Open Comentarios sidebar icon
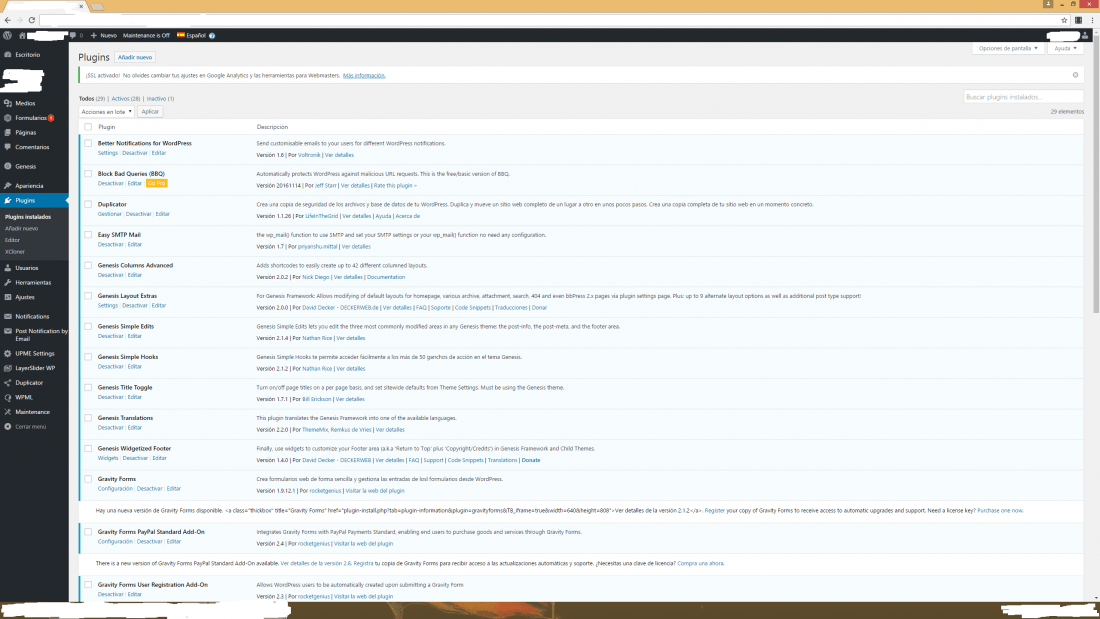The width and height of the screenshot is (1100, 619). click(x=8, y=147)
